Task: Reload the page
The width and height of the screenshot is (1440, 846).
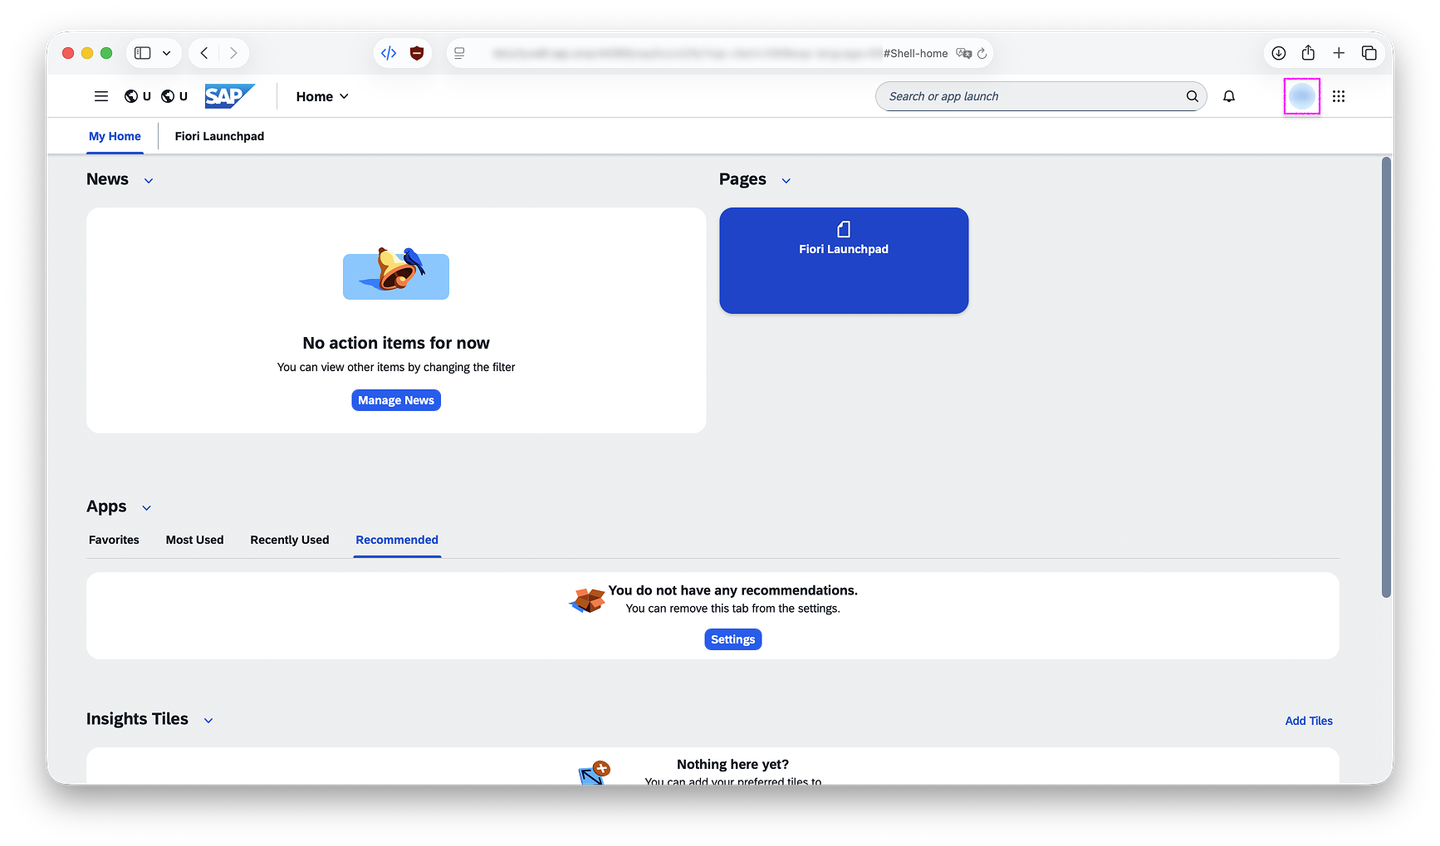Action: pos(982,53)
